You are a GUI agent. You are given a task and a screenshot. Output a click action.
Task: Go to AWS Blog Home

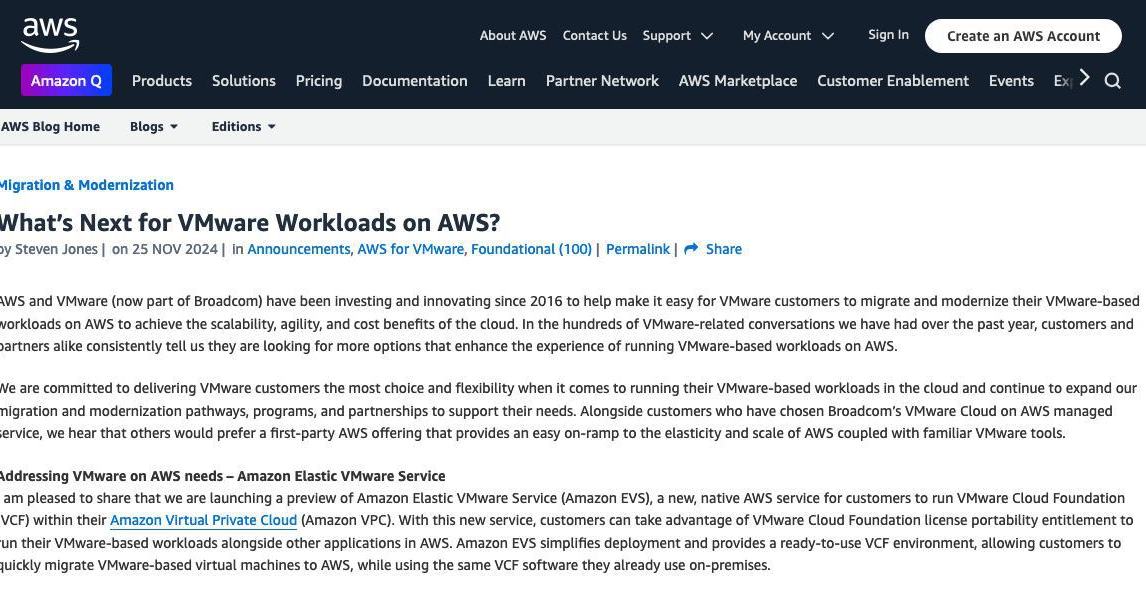(x=50, y=126)
